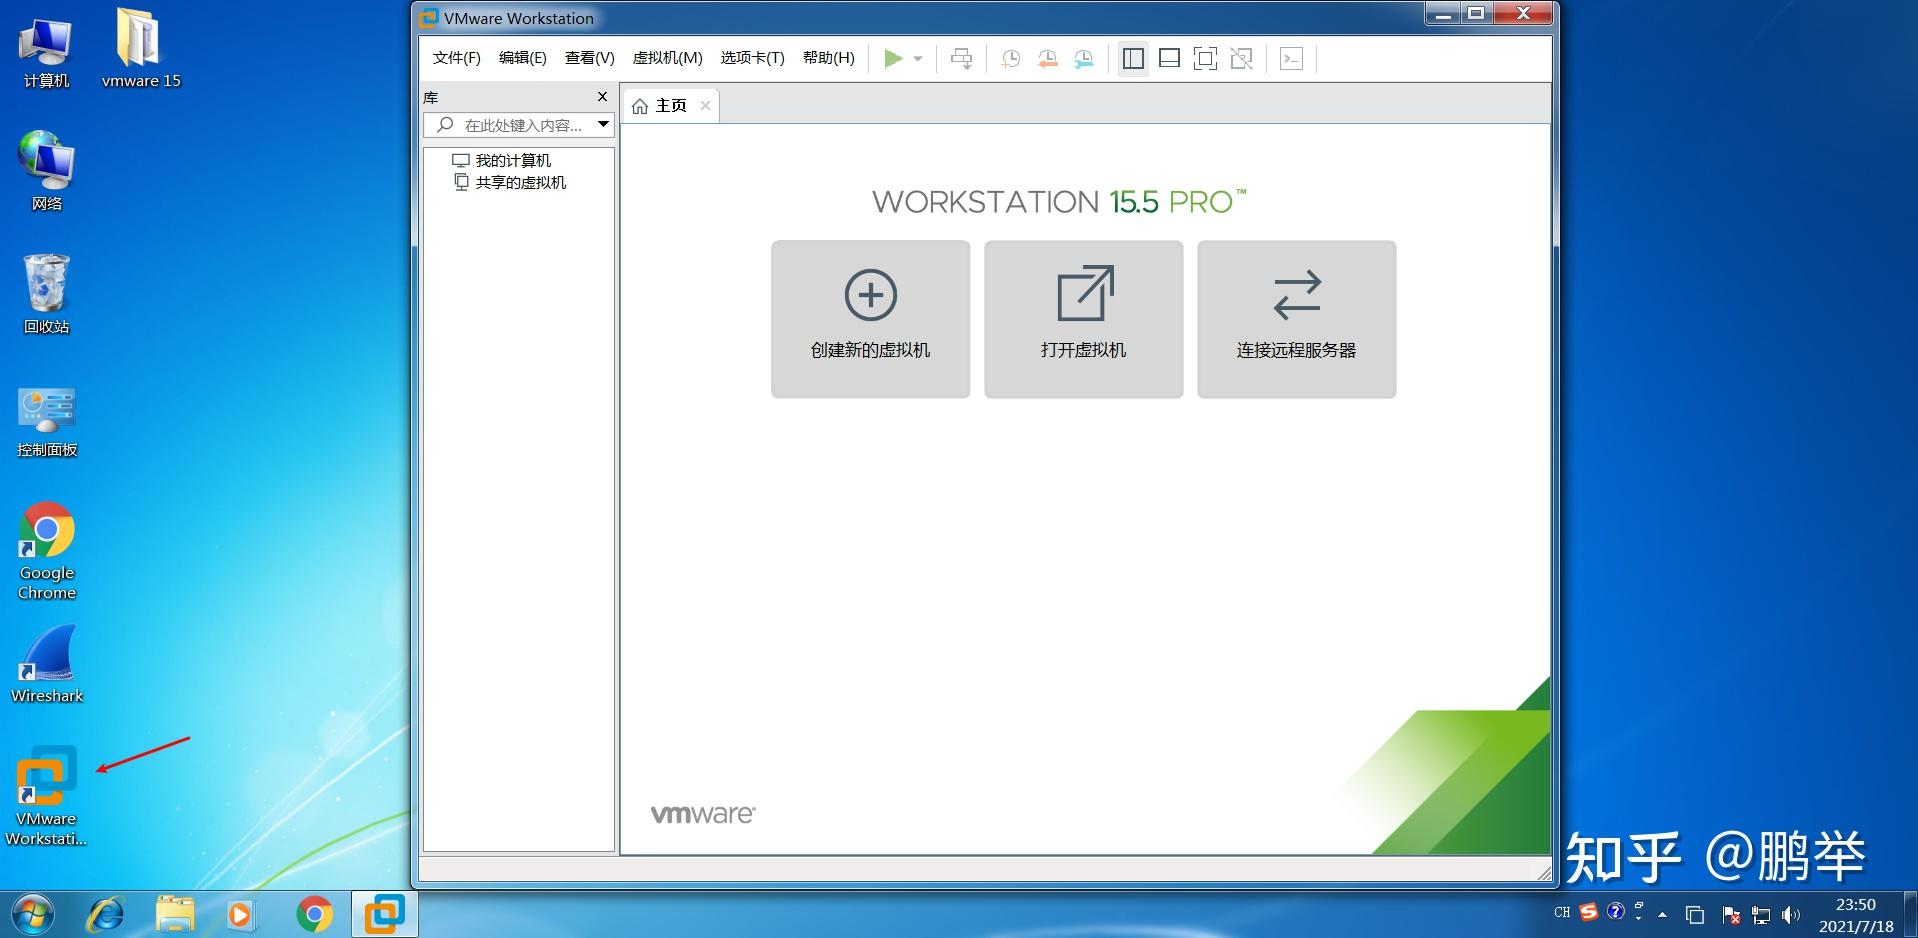Viewport: 1918px width, 938px height.
Task: Click the volume speaker tray icon
Action: pyautogui.click(x=1790, y=915)
